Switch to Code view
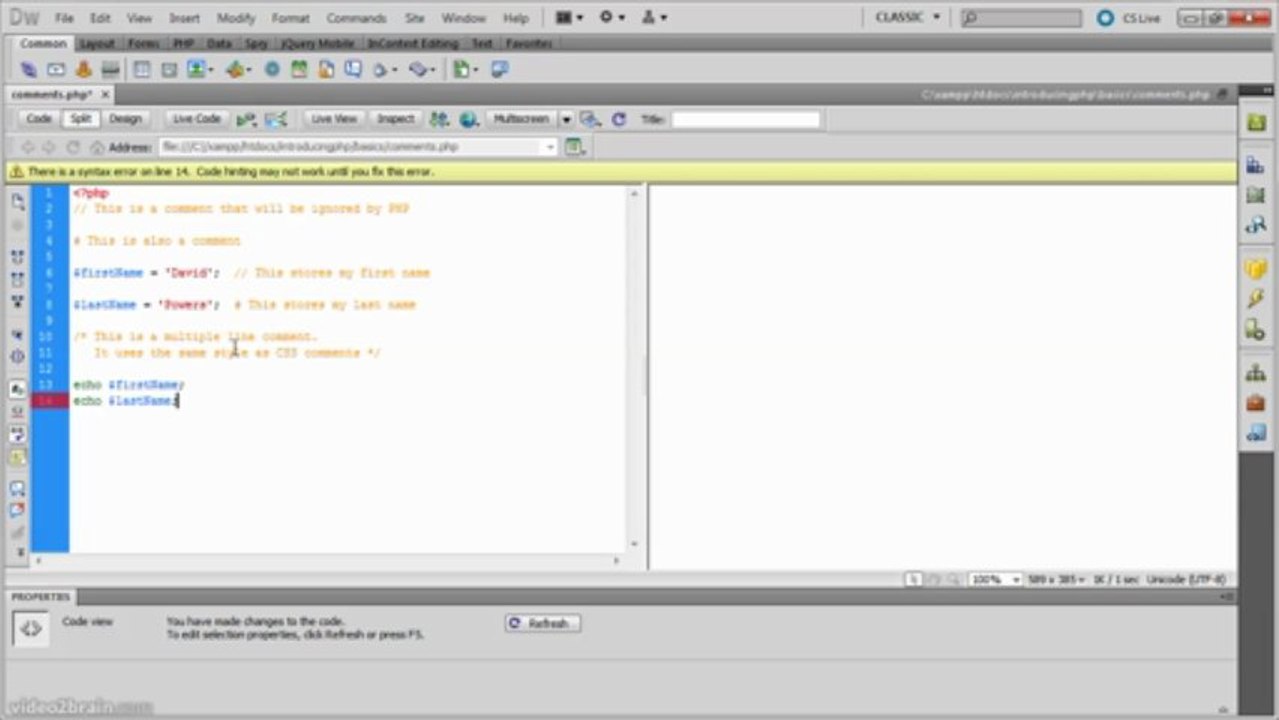Viewport: 1279px width, 720px height. [x=39, y=119]
